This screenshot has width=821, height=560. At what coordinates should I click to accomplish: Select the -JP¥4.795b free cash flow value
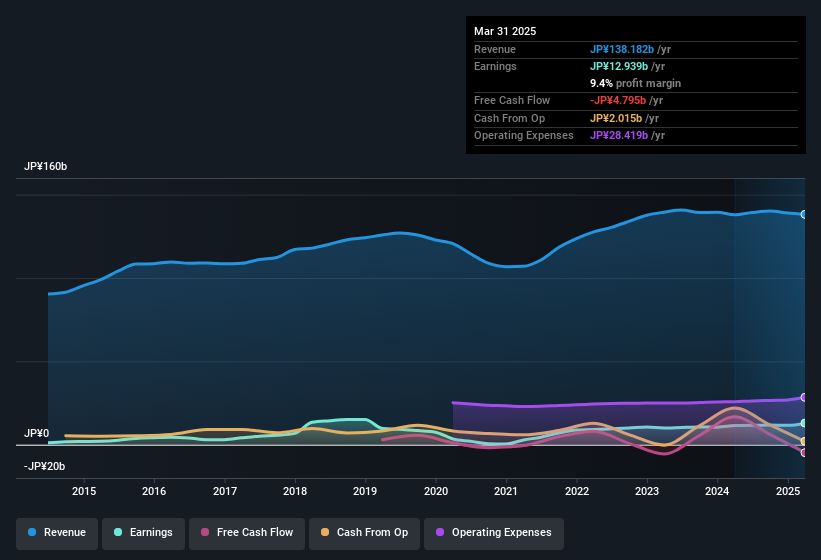click(618, 100)
